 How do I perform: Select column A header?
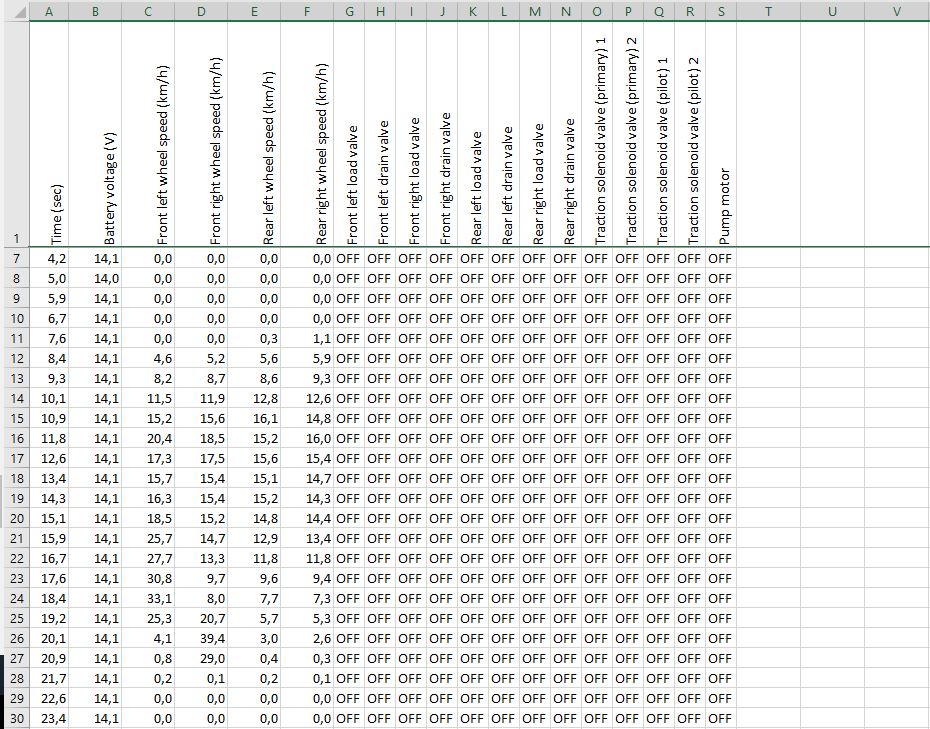(x=49, y=11)
